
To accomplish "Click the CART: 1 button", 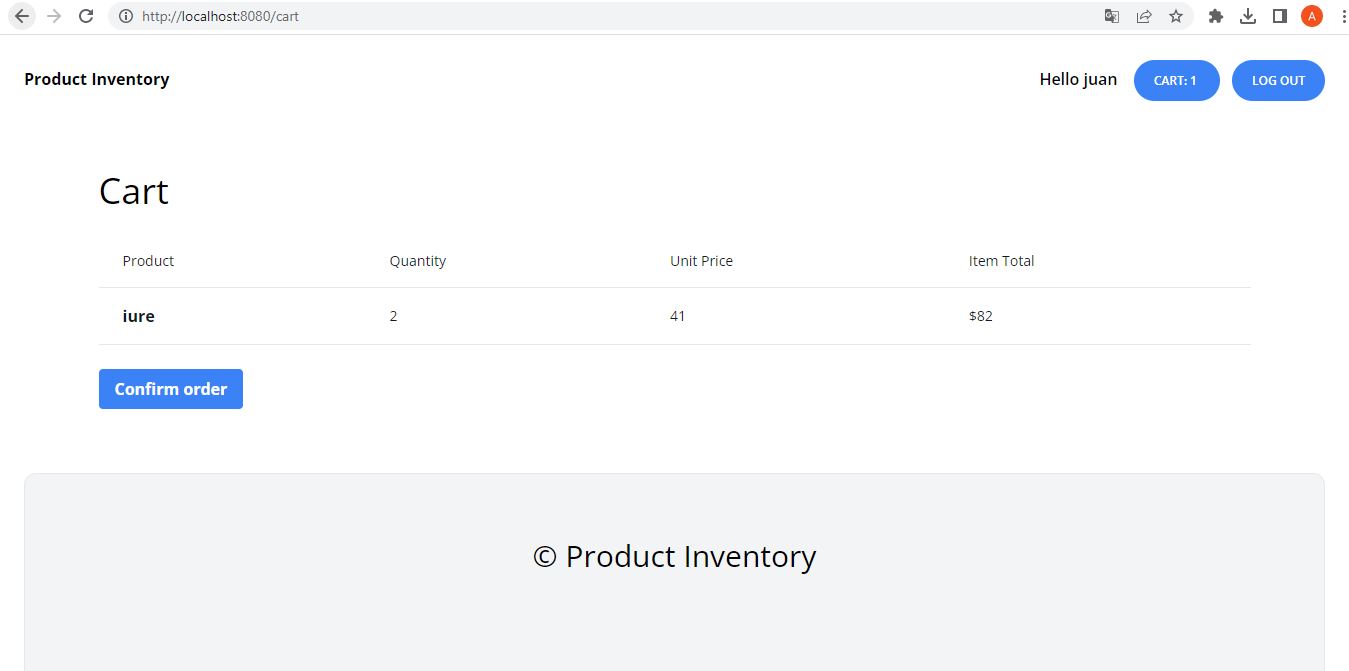I will (x=1176, y=80).
